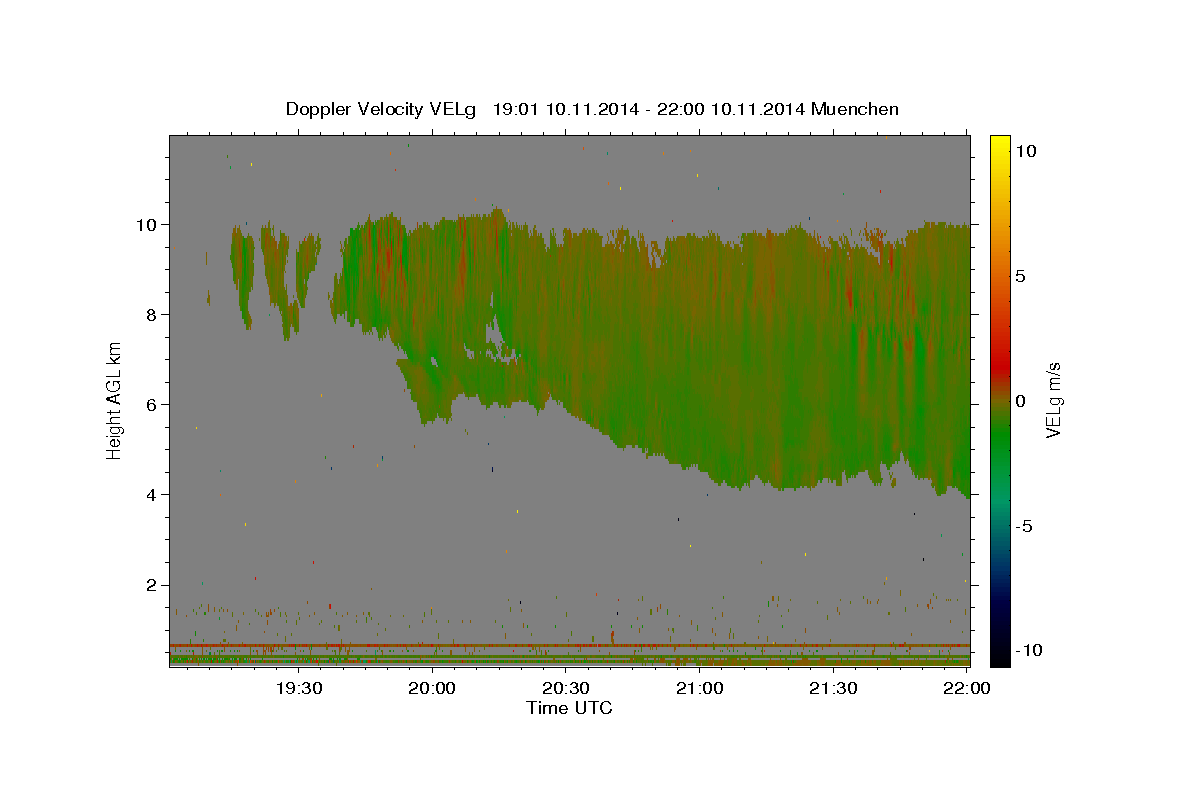Screen dimensions: 1200x800
Task: Click the 20:30 time tick label
Action: pyautogui.click(x=566, y=688)
